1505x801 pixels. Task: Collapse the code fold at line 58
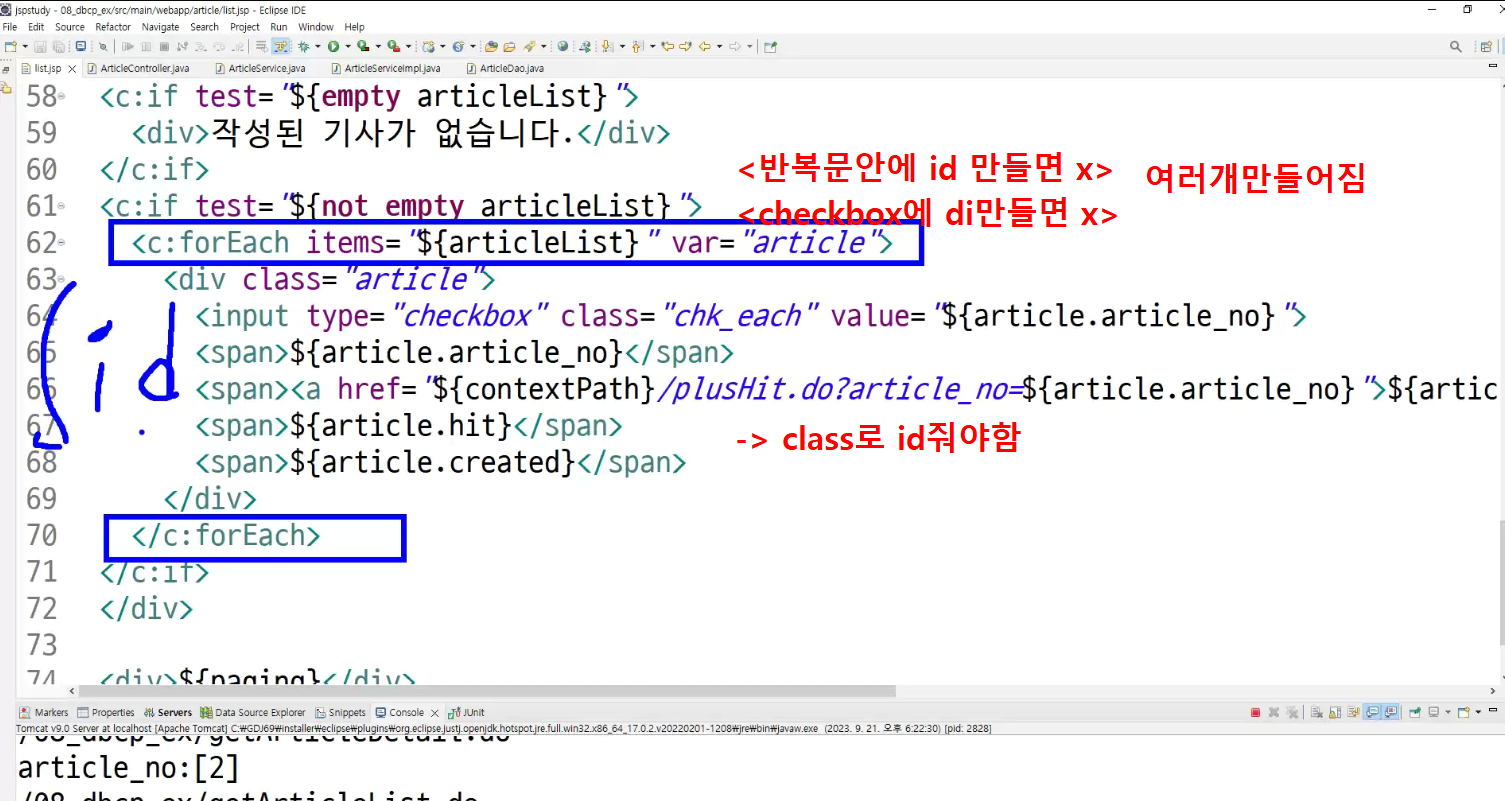[62, 97]
